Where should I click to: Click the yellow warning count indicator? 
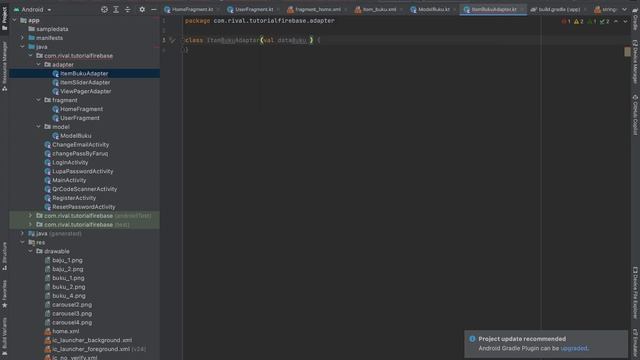(579, 21)
